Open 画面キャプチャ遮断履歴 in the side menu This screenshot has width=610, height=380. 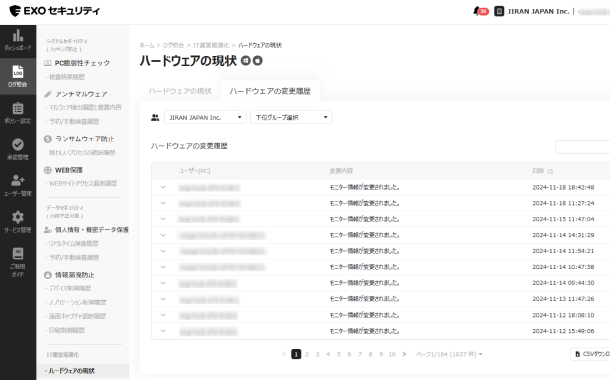(77, 316)
